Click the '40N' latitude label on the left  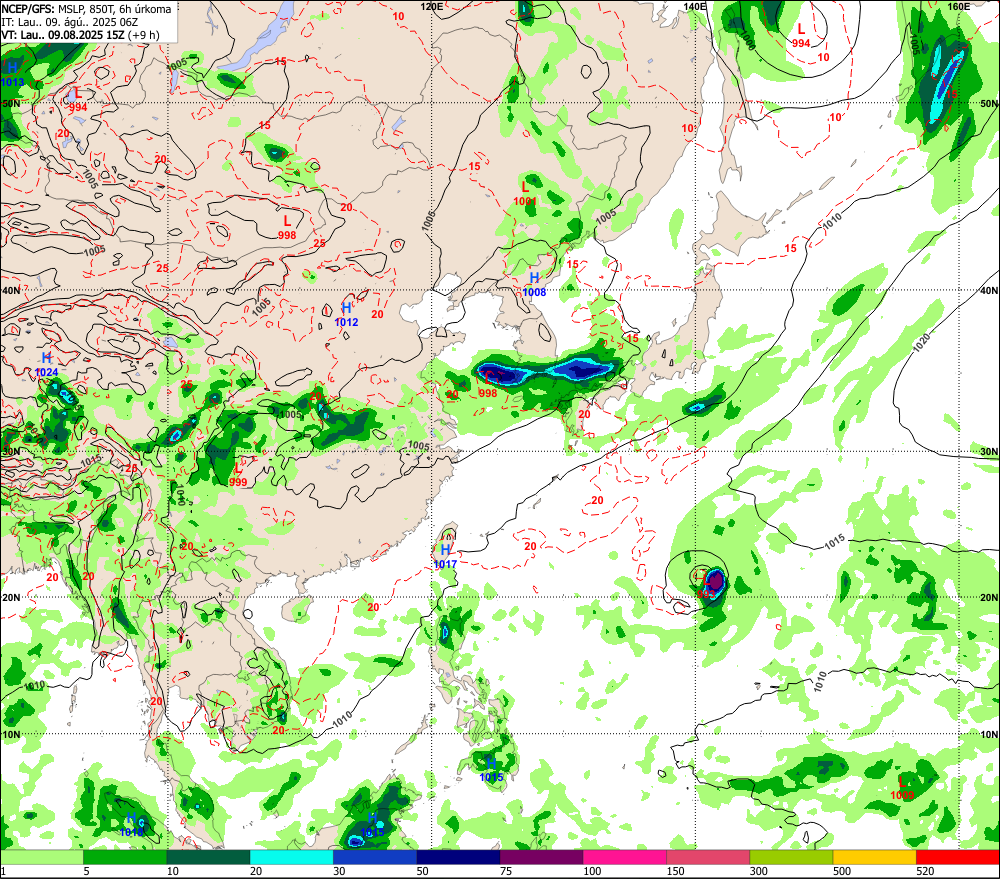point(11,290)
